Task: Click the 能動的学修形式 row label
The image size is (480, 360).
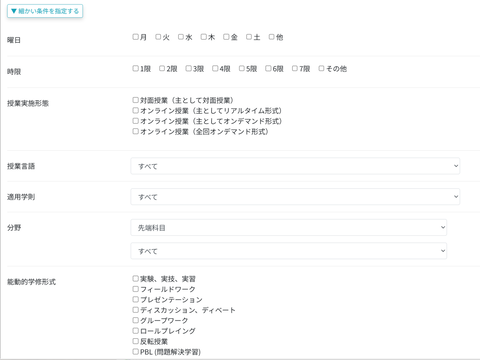Action: [x=31, y=282]
